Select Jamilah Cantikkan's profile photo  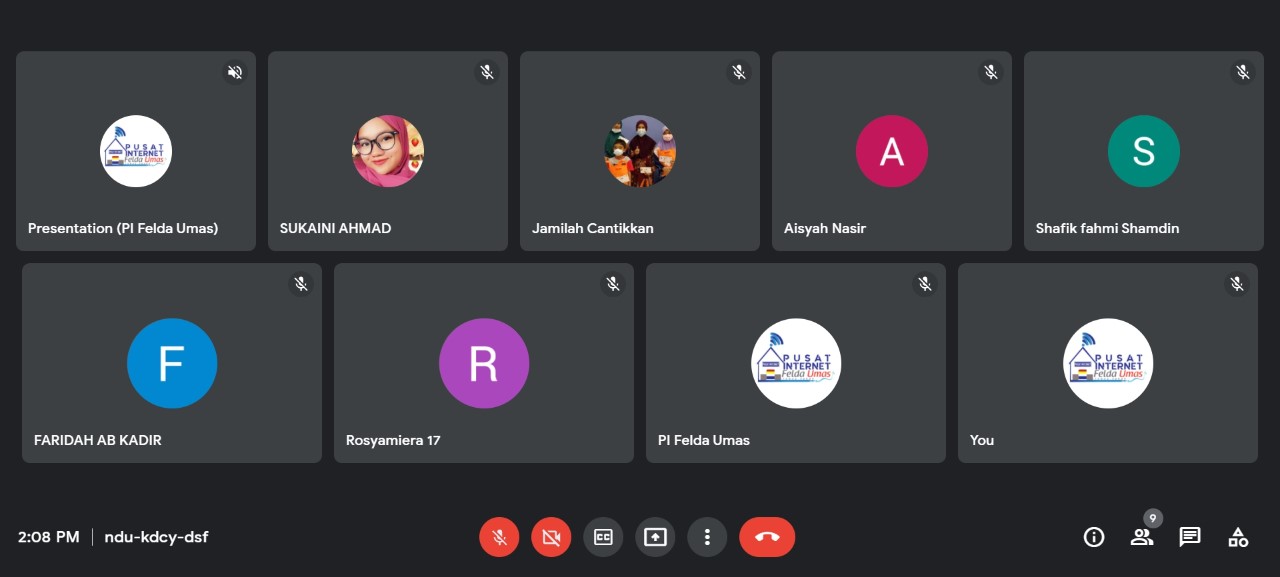click(x=640, y=151)
